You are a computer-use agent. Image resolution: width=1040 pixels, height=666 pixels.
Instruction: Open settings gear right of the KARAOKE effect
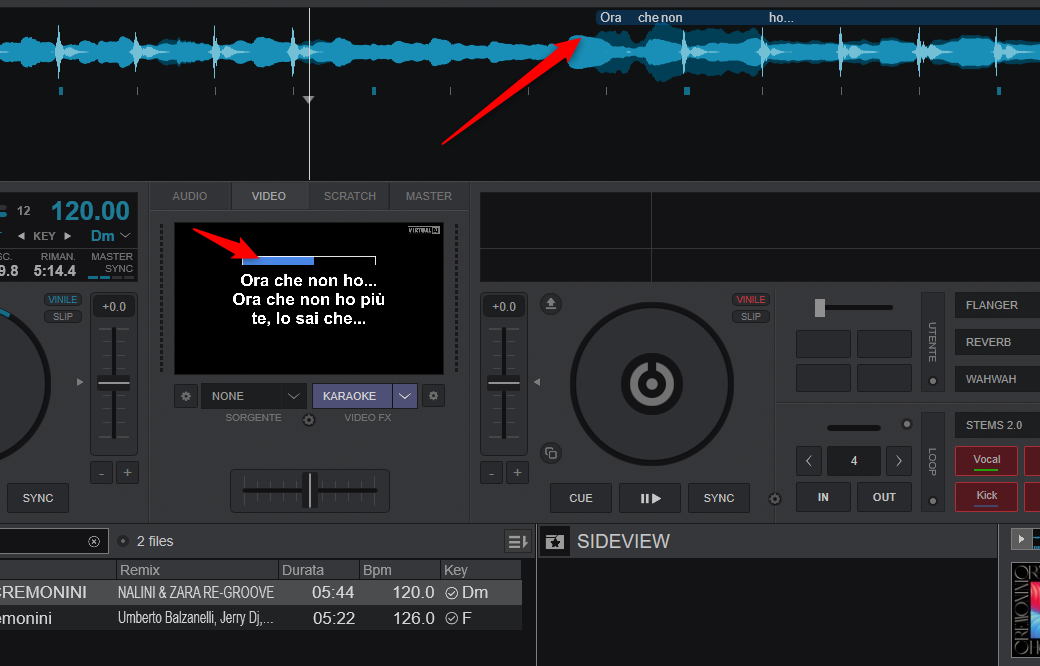tap(433, 396)
